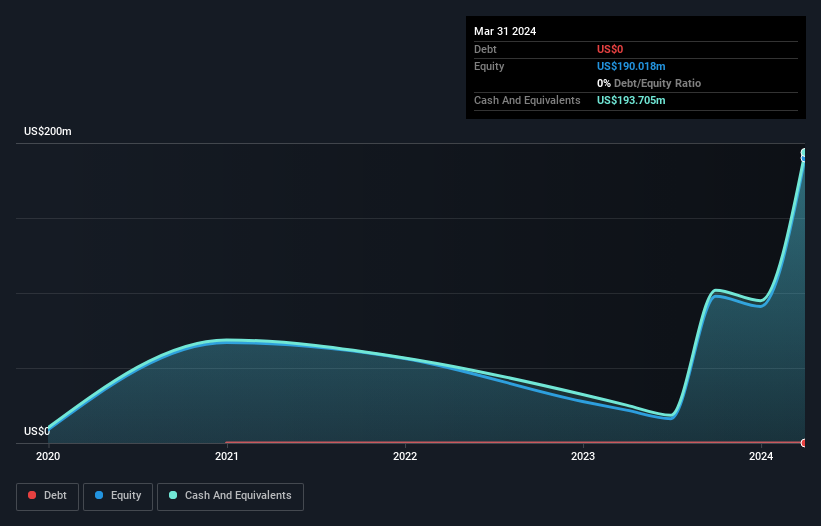Click the 2021 x-axis label
The width and height of the screenshot is (821, 526).
click(x=227, y=456)
